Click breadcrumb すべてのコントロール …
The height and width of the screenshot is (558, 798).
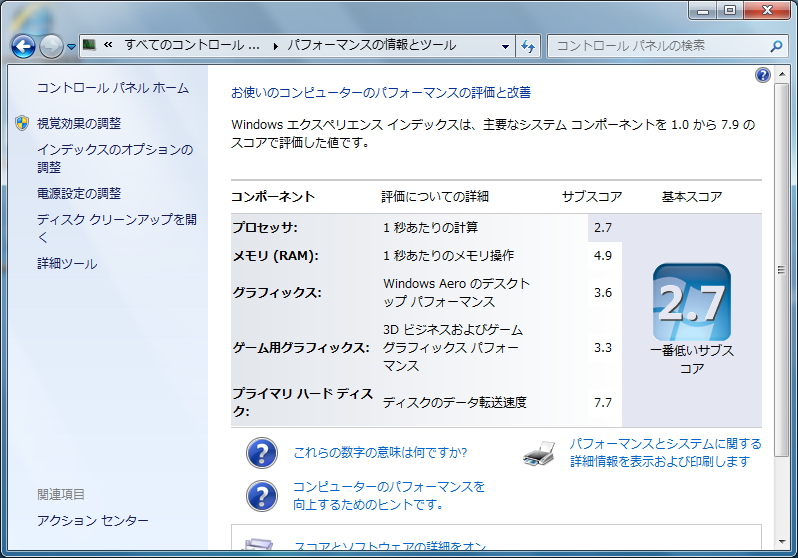(x=192, y=45)
